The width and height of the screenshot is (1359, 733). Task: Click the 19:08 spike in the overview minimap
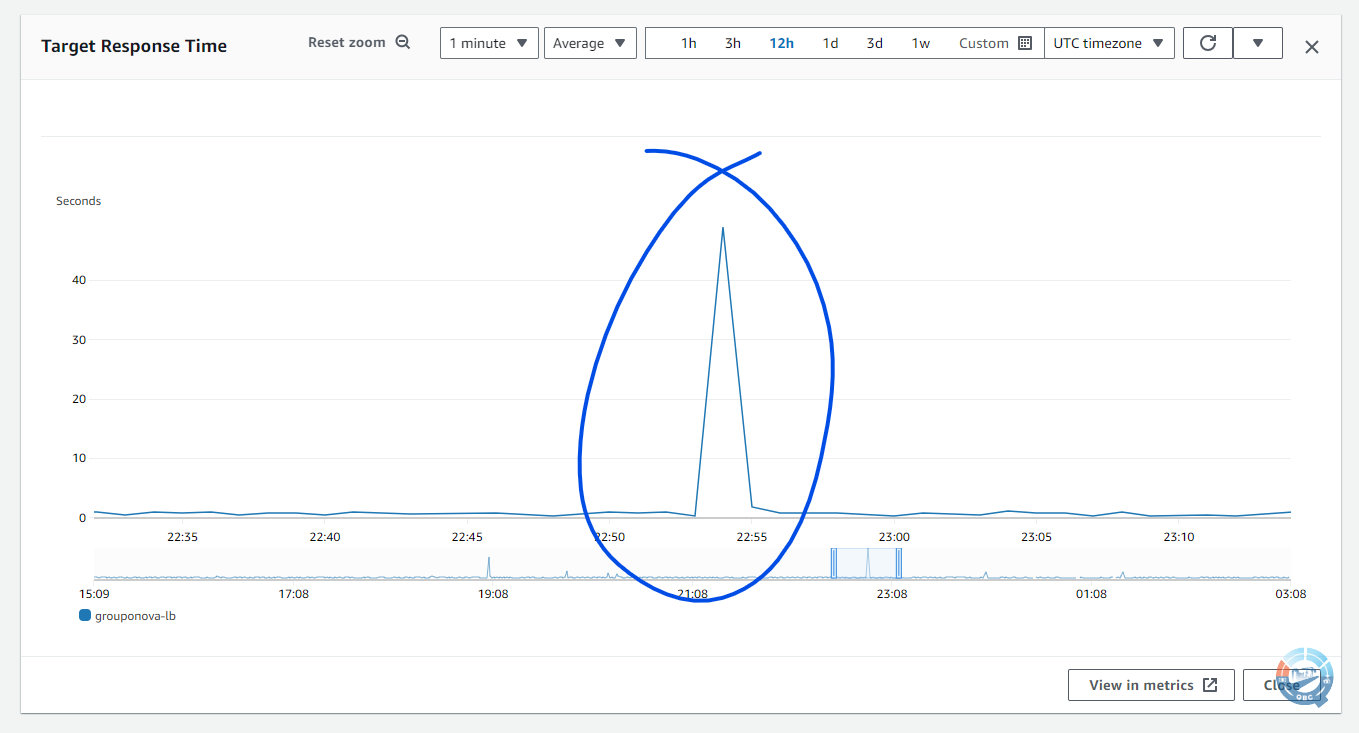pos(489,566)
